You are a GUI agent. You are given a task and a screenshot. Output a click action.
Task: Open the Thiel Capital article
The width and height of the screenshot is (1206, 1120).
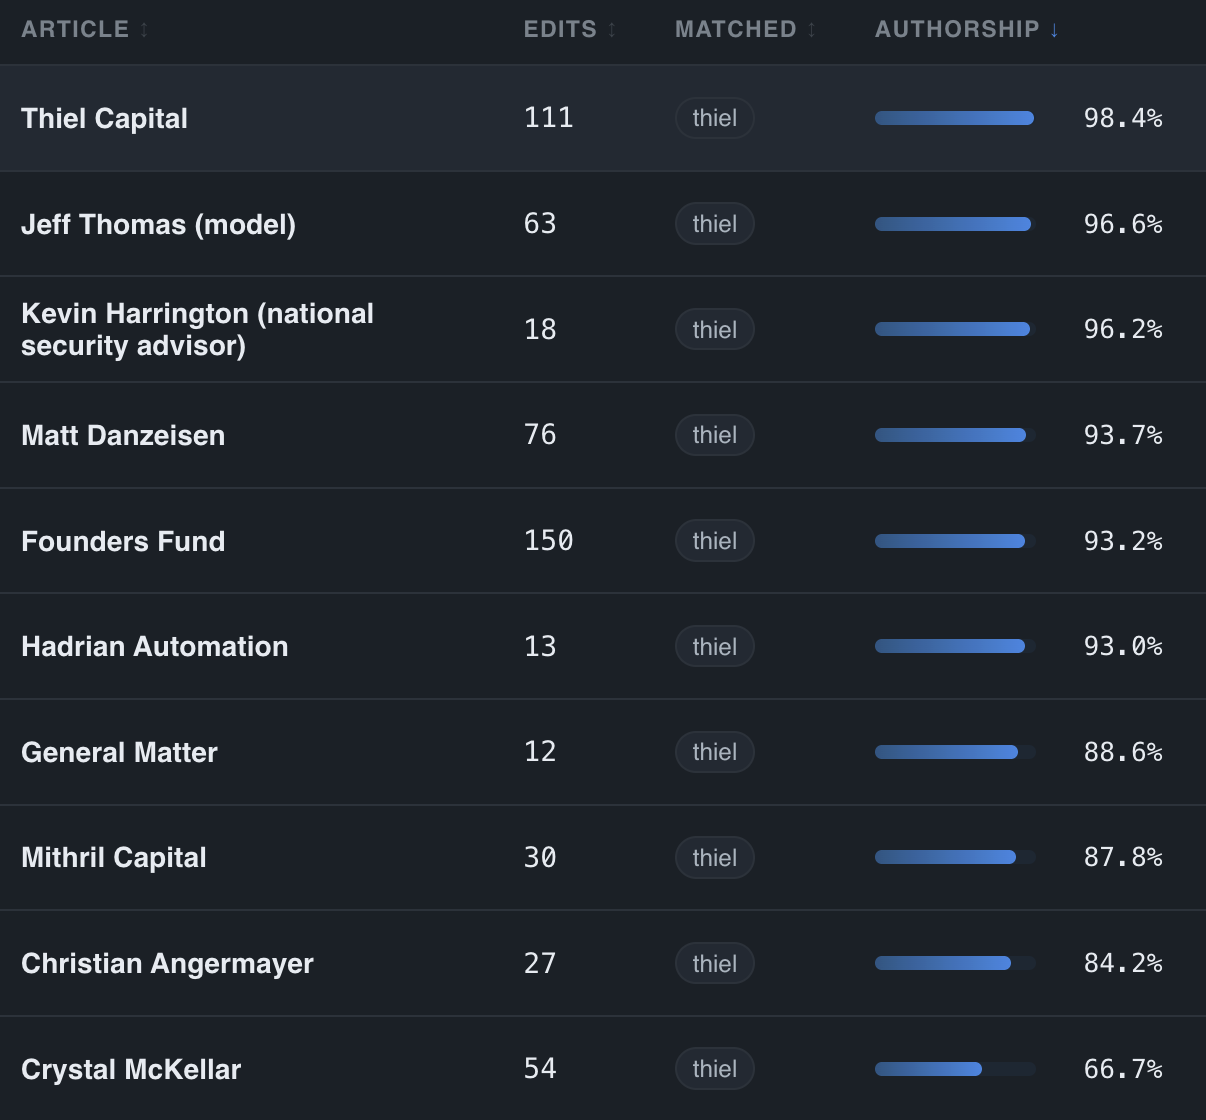coord(104,118)
